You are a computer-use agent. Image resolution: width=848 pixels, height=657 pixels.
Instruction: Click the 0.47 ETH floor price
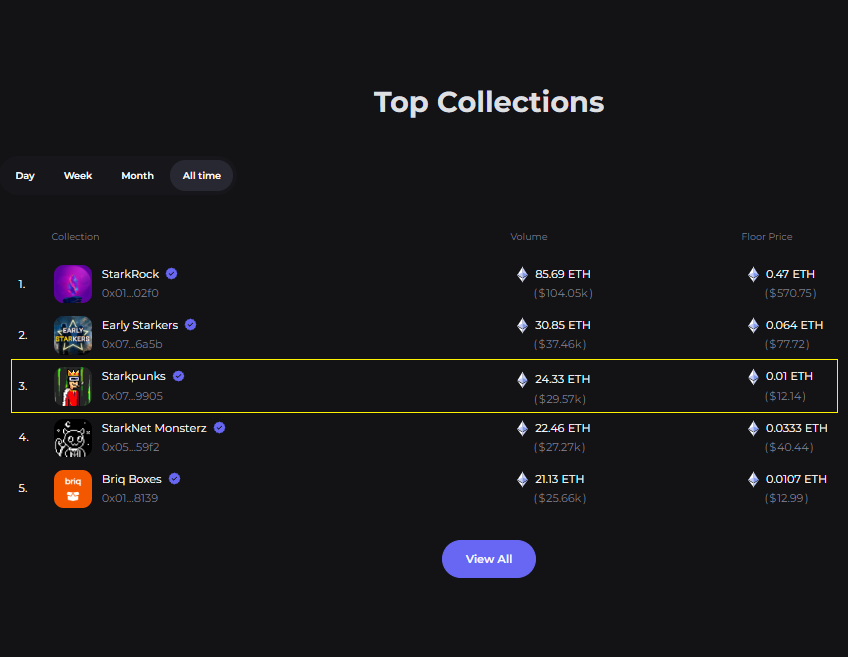coord(790,274)
